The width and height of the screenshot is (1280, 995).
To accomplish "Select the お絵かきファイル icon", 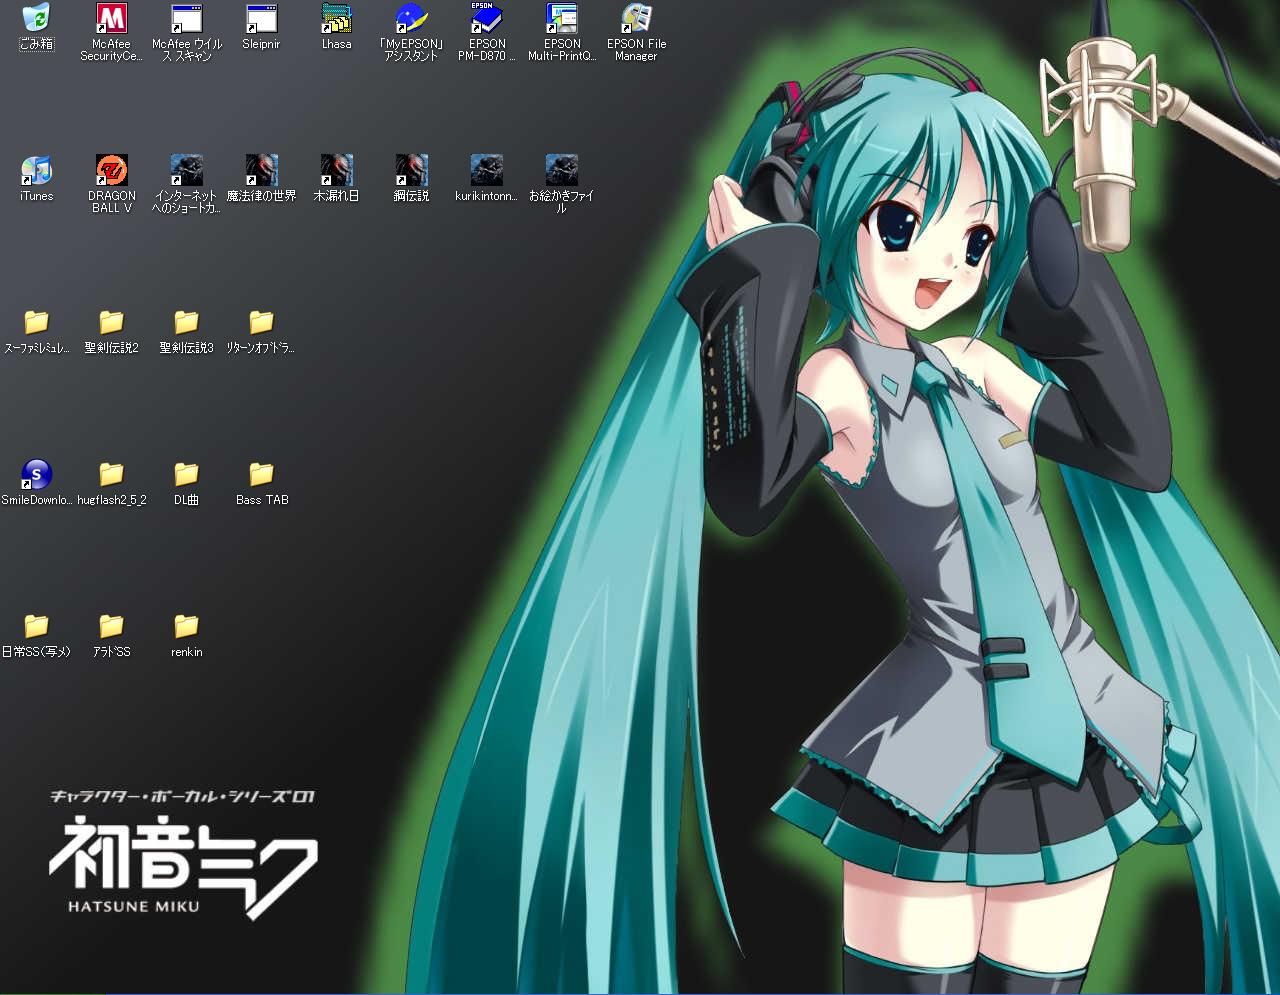I will coord(562,184).
